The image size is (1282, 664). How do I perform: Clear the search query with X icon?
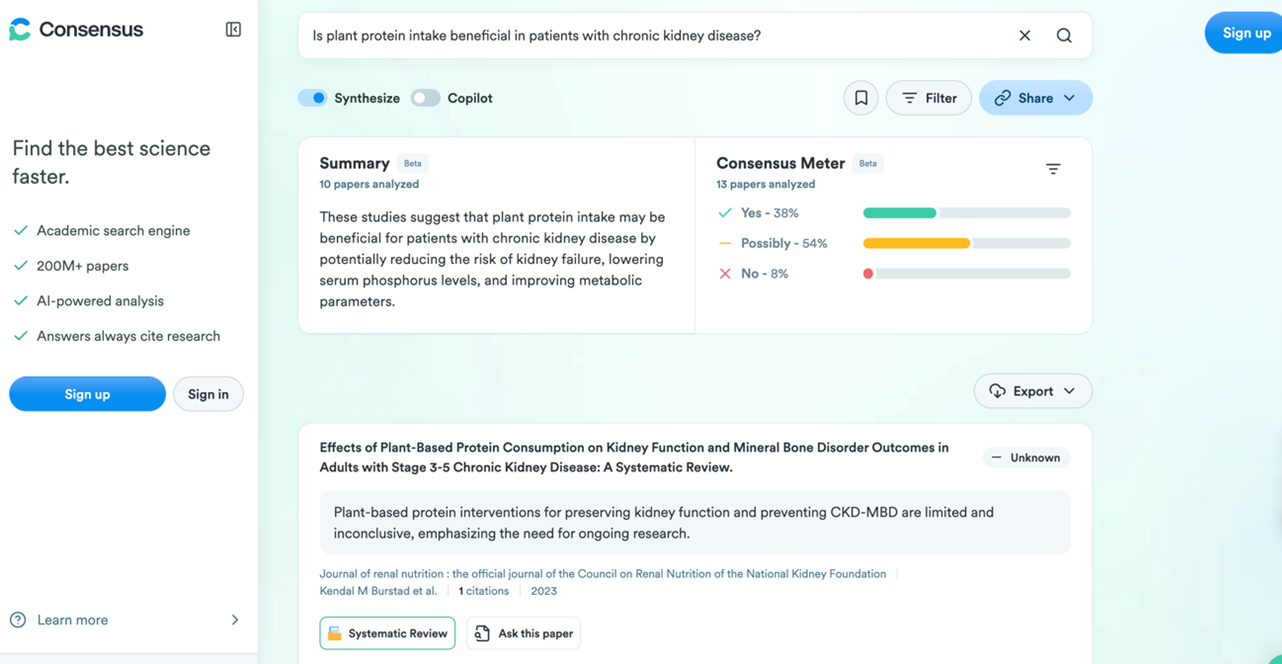[1025, 36]
